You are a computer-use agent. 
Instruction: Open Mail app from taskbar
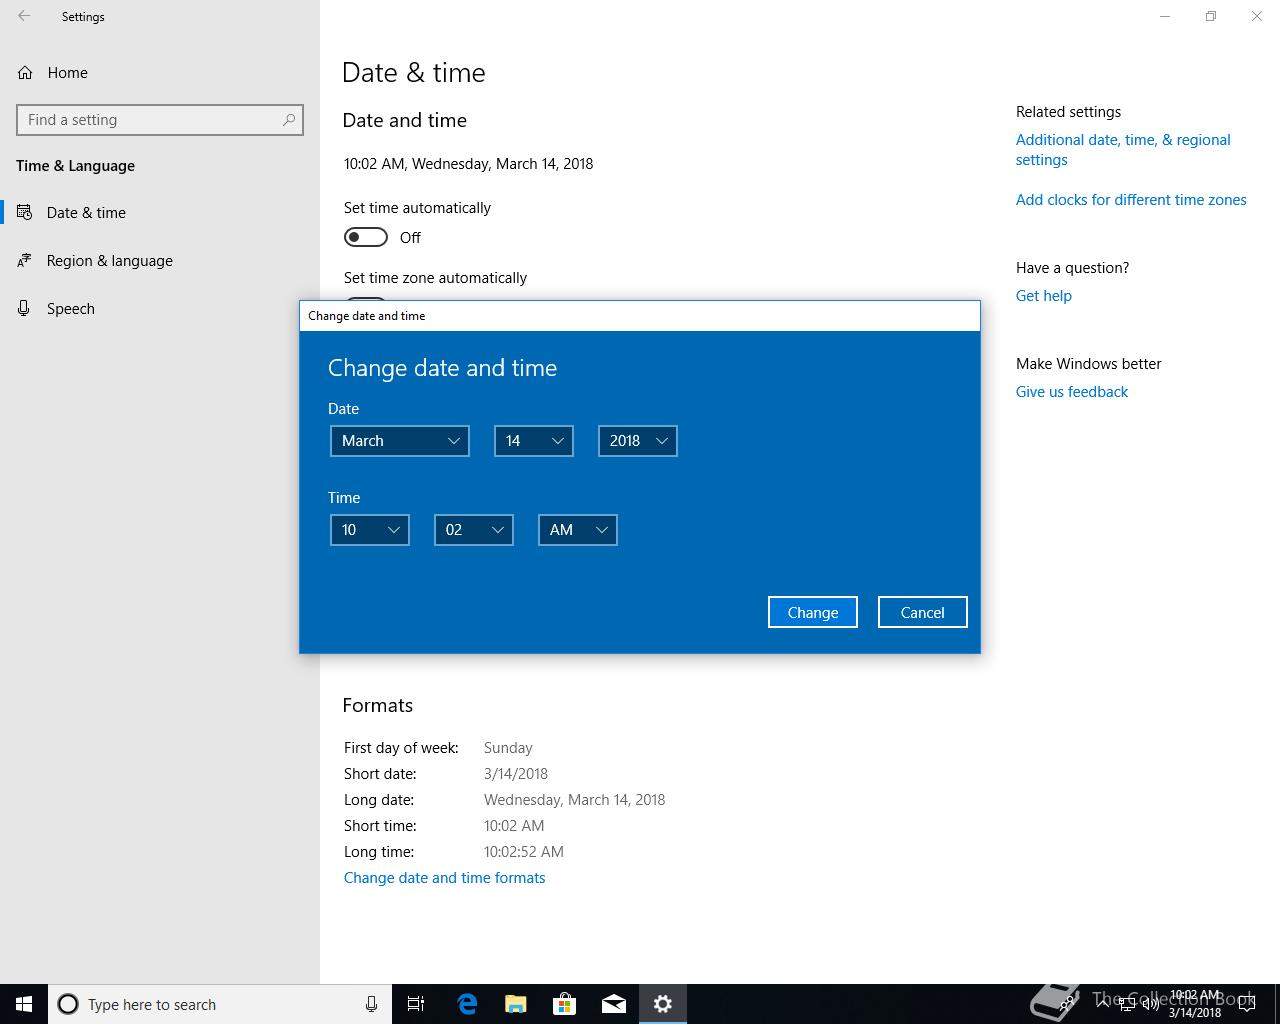point(614,1004)
